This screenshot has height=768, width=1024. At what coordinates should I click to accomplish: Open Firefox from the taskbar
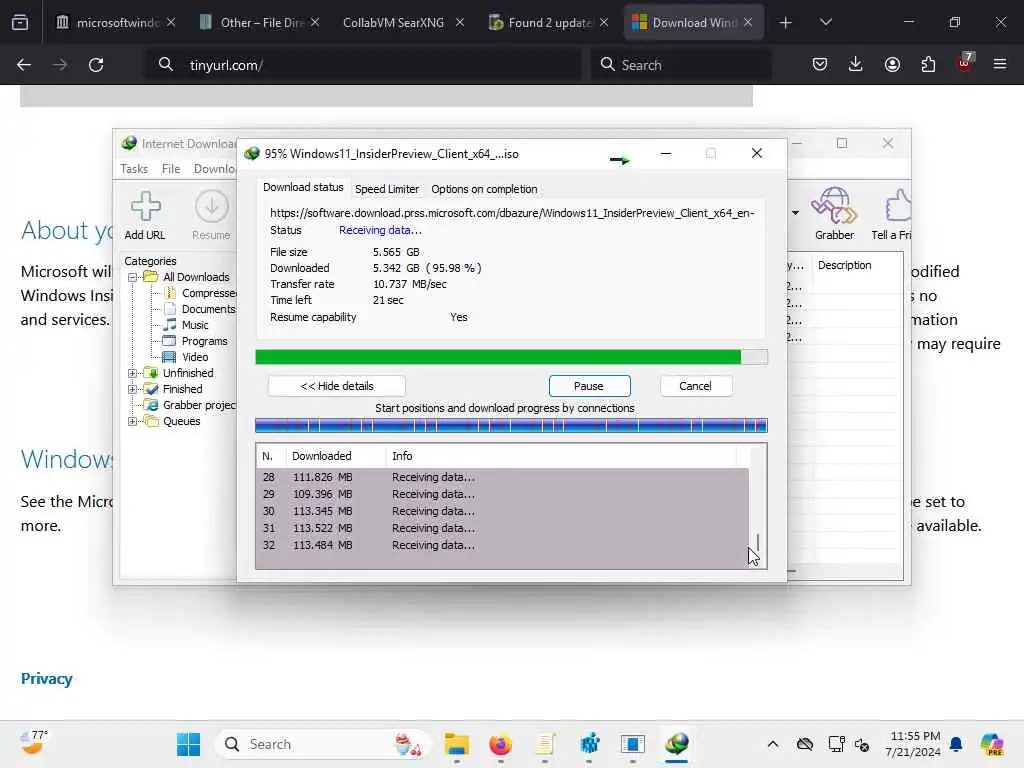pos(500,744)
